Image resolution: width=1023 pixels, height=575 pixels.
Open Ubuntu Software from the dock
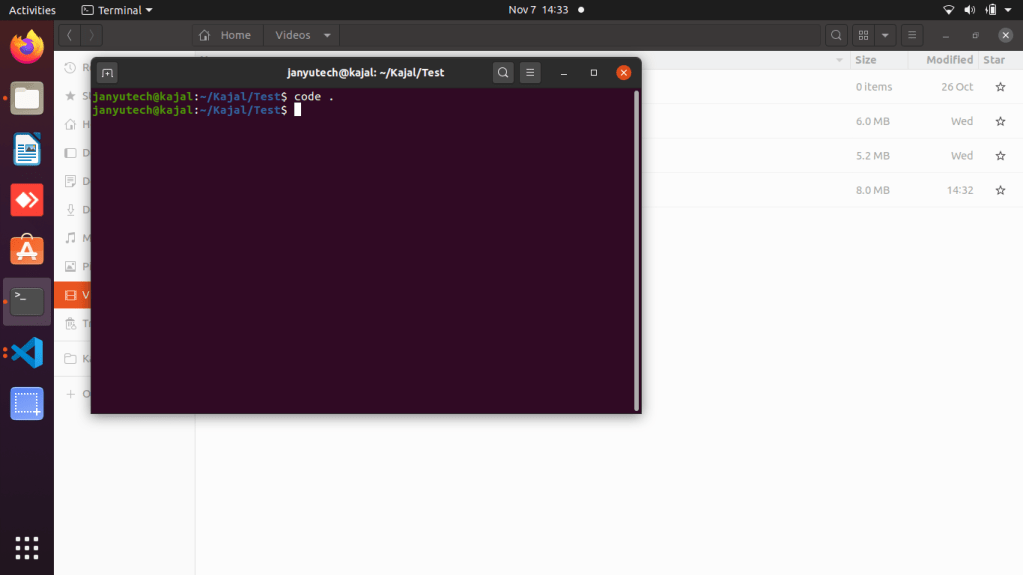(27, 250)
